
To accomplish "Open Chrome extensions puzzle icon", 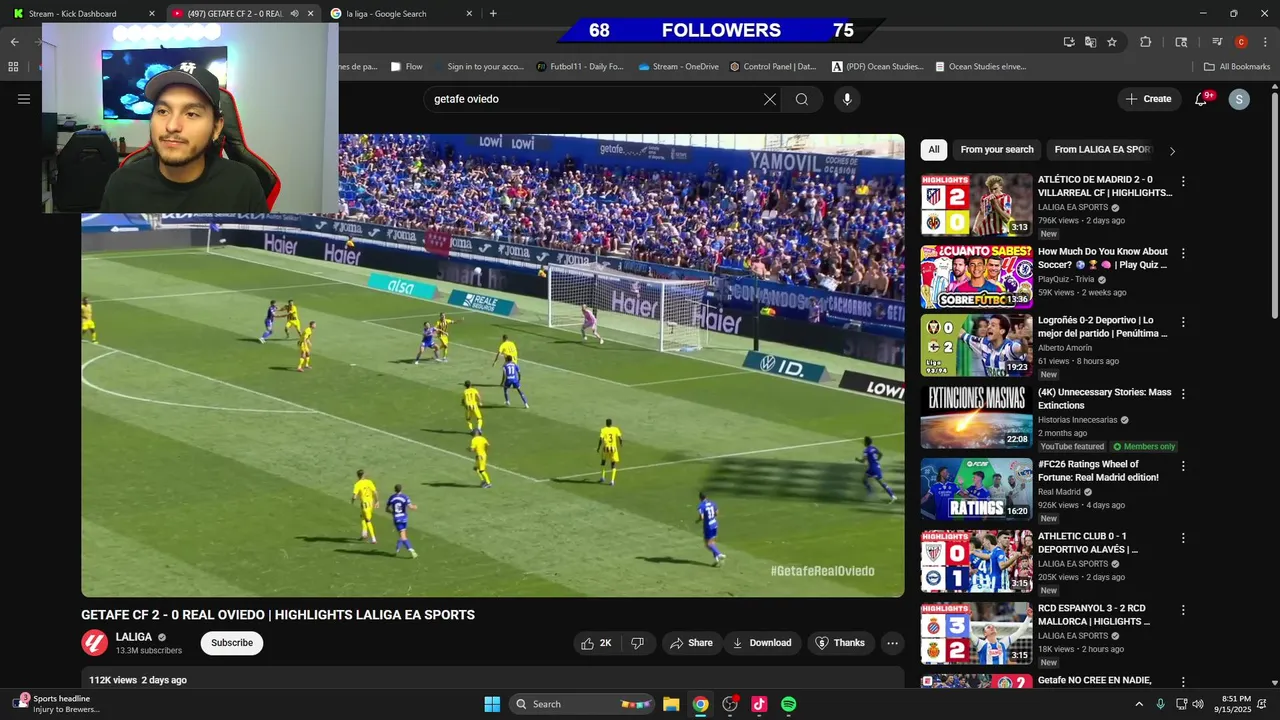I will pos(1146,42).
